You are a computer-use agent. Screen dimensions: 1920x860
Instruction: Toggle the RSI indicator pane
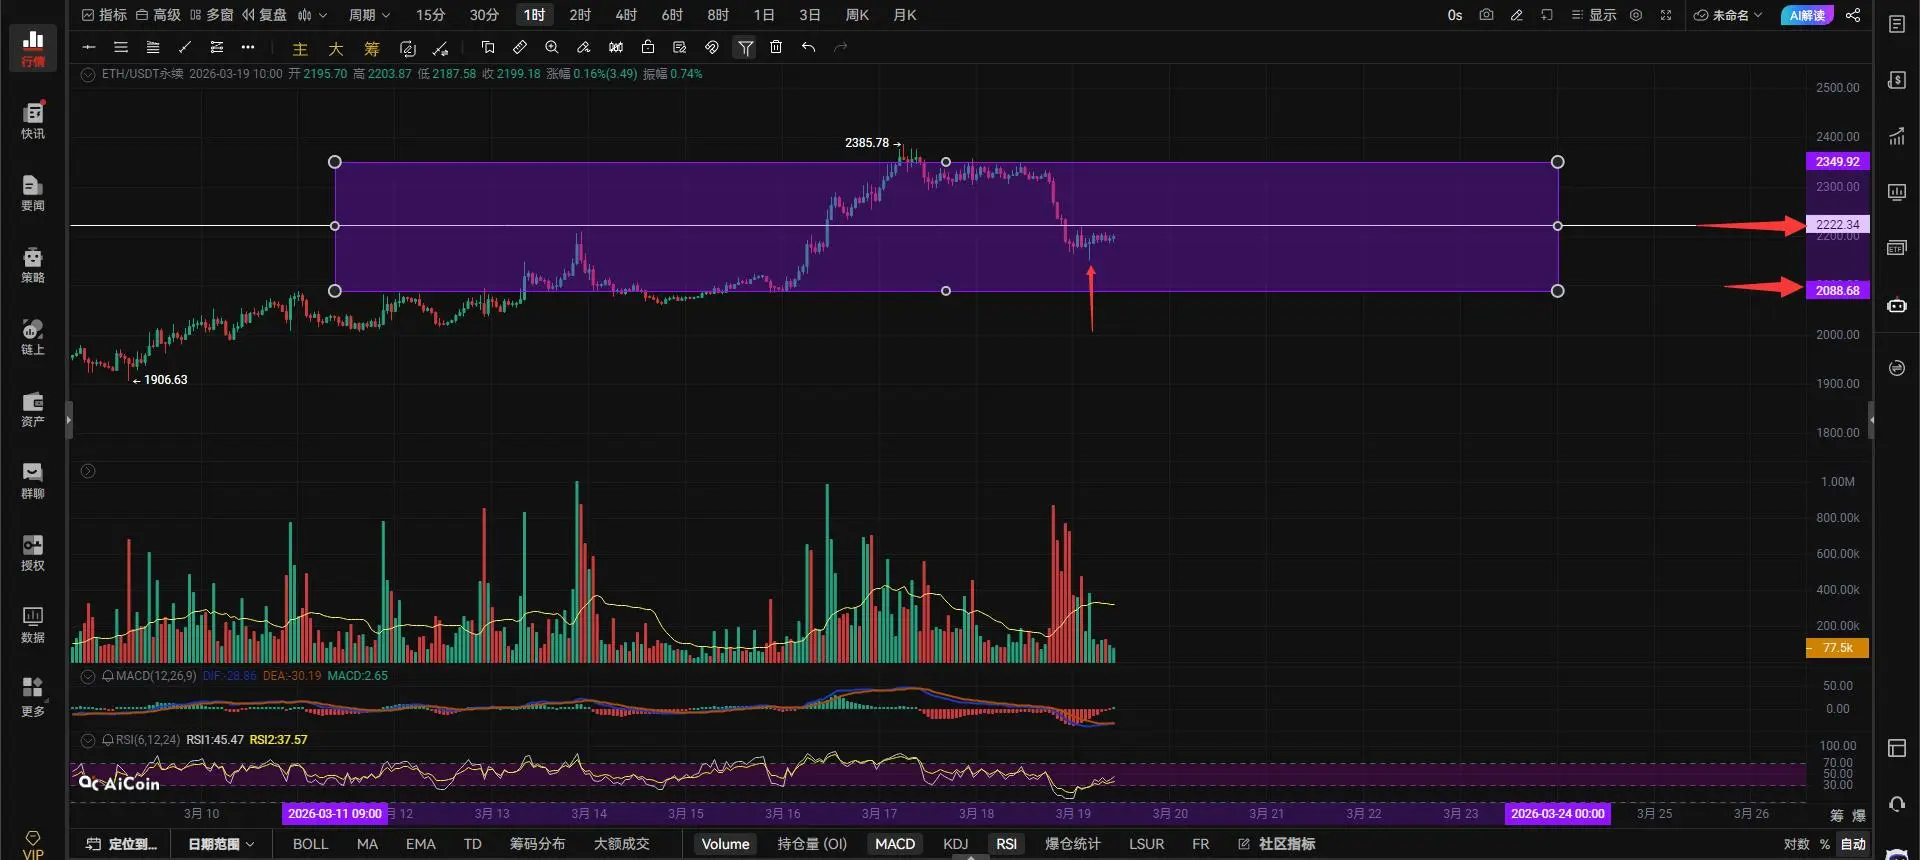pos(1006,844)
